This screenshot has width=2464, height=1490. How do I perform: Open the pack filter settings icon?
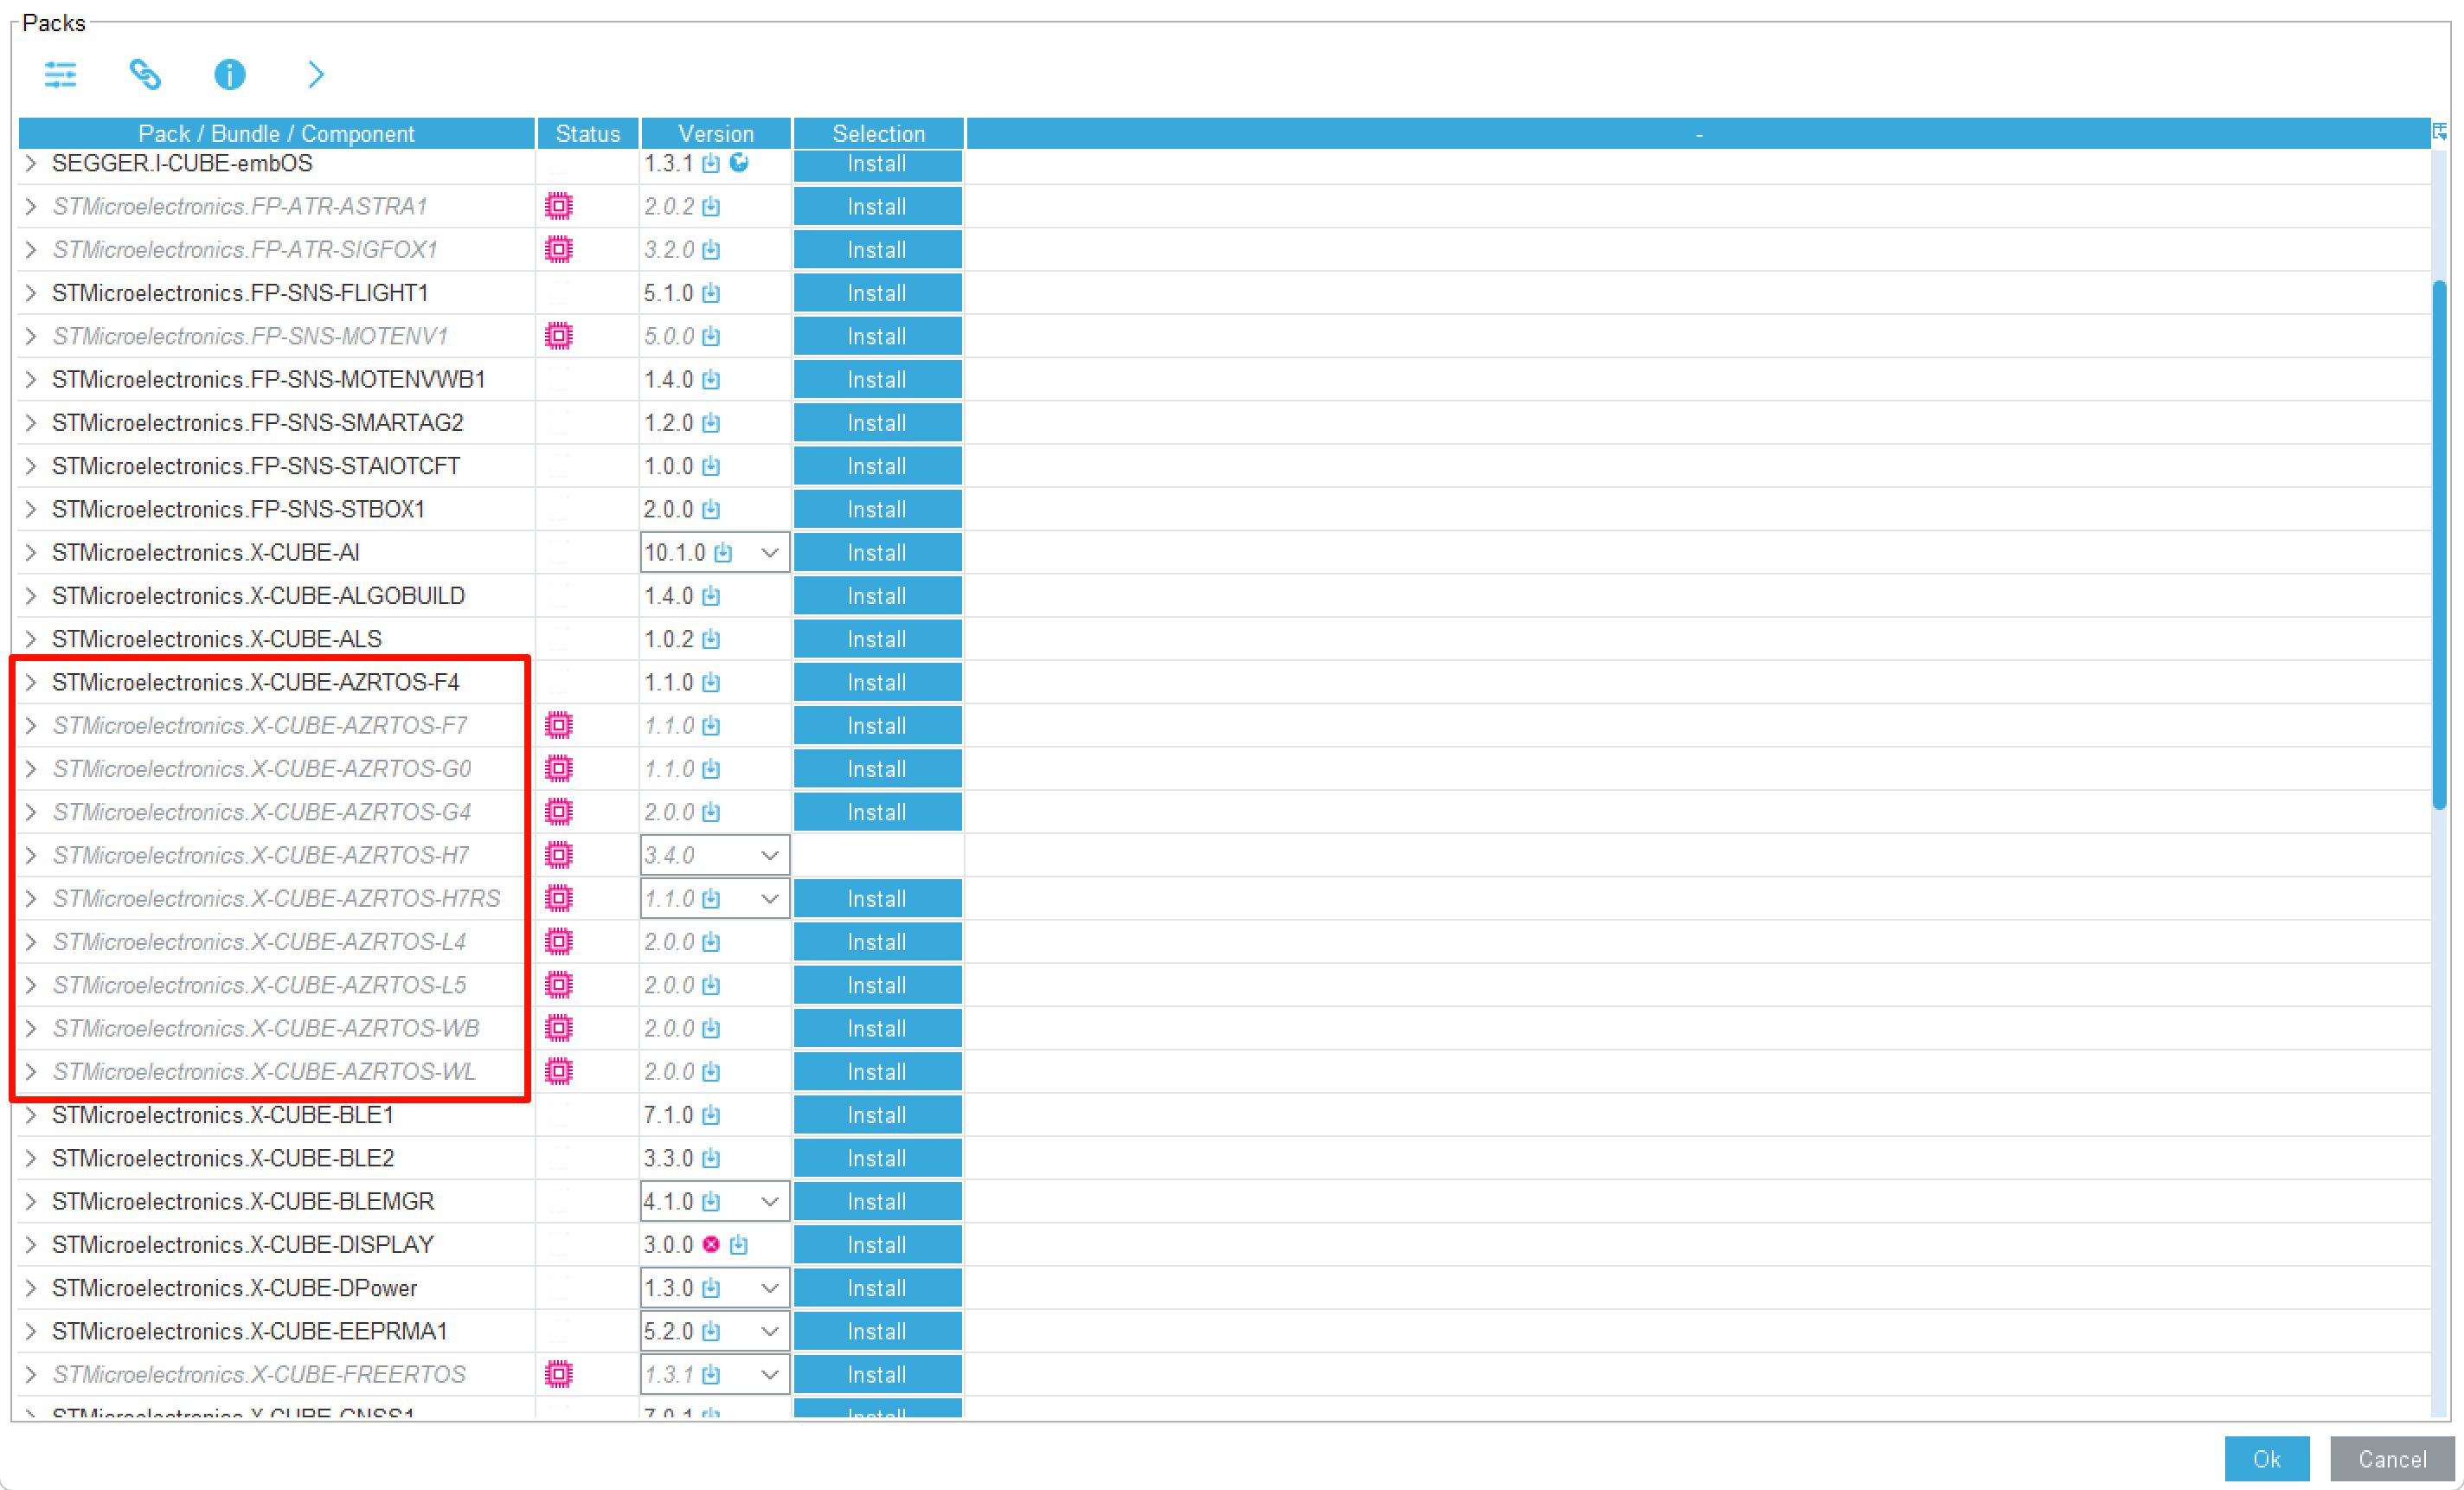pyautogui.click(x=60, y=74)
